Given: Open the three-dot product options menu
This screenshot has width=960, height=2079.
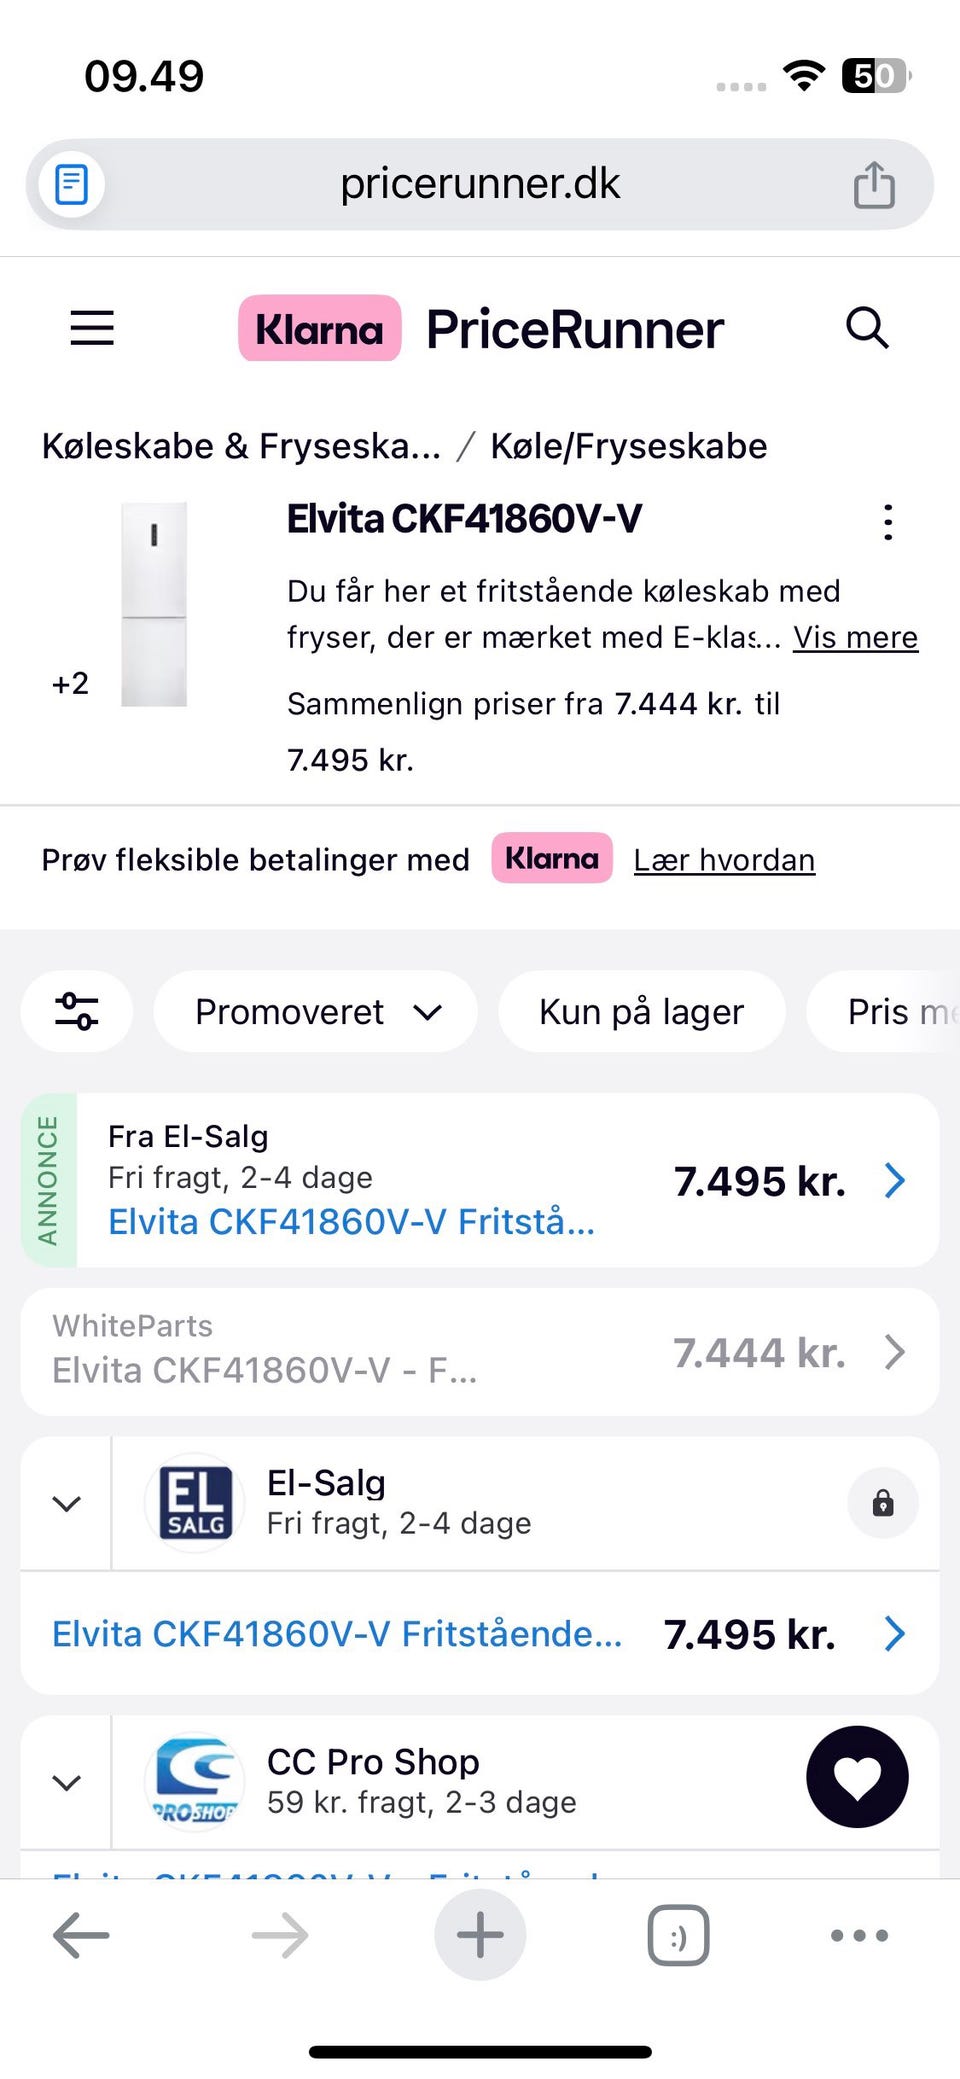Looking at the screenshot, I should (888, 522).
